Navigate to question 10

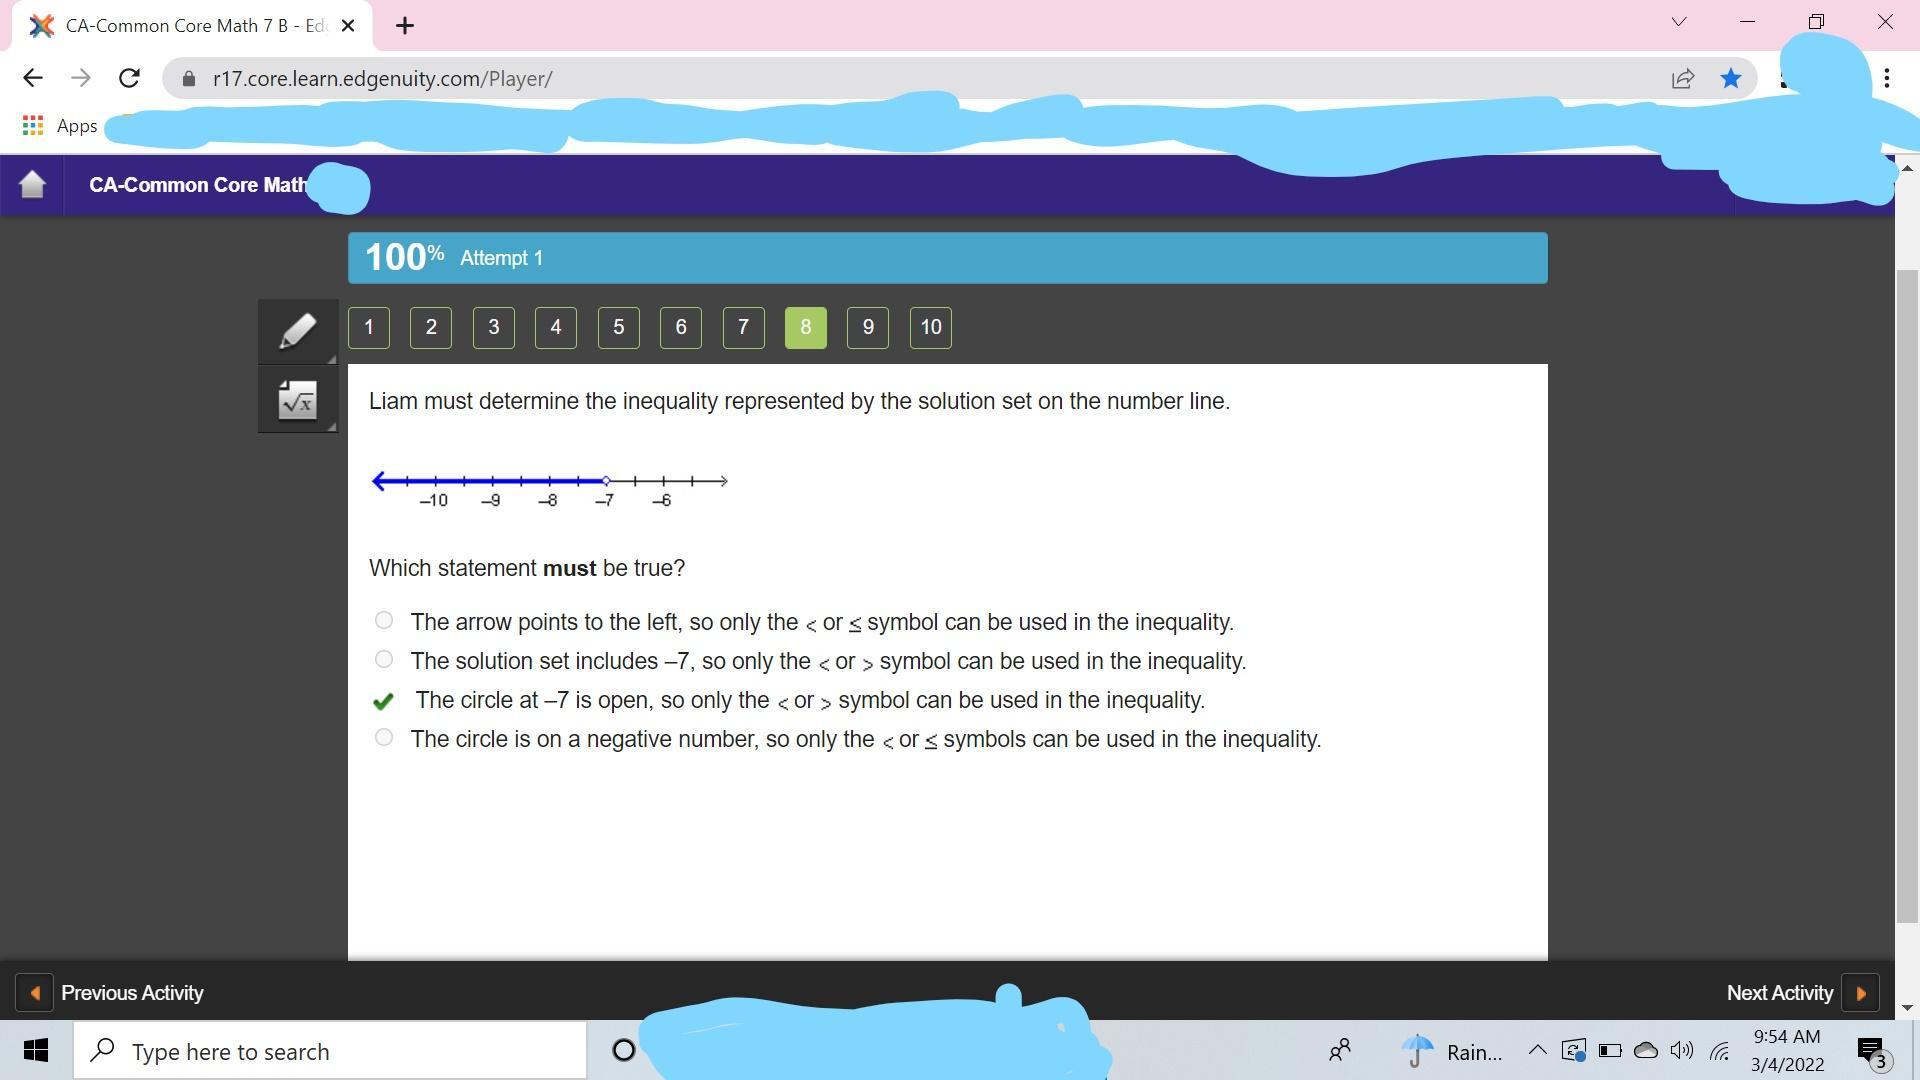coord(930,327)
